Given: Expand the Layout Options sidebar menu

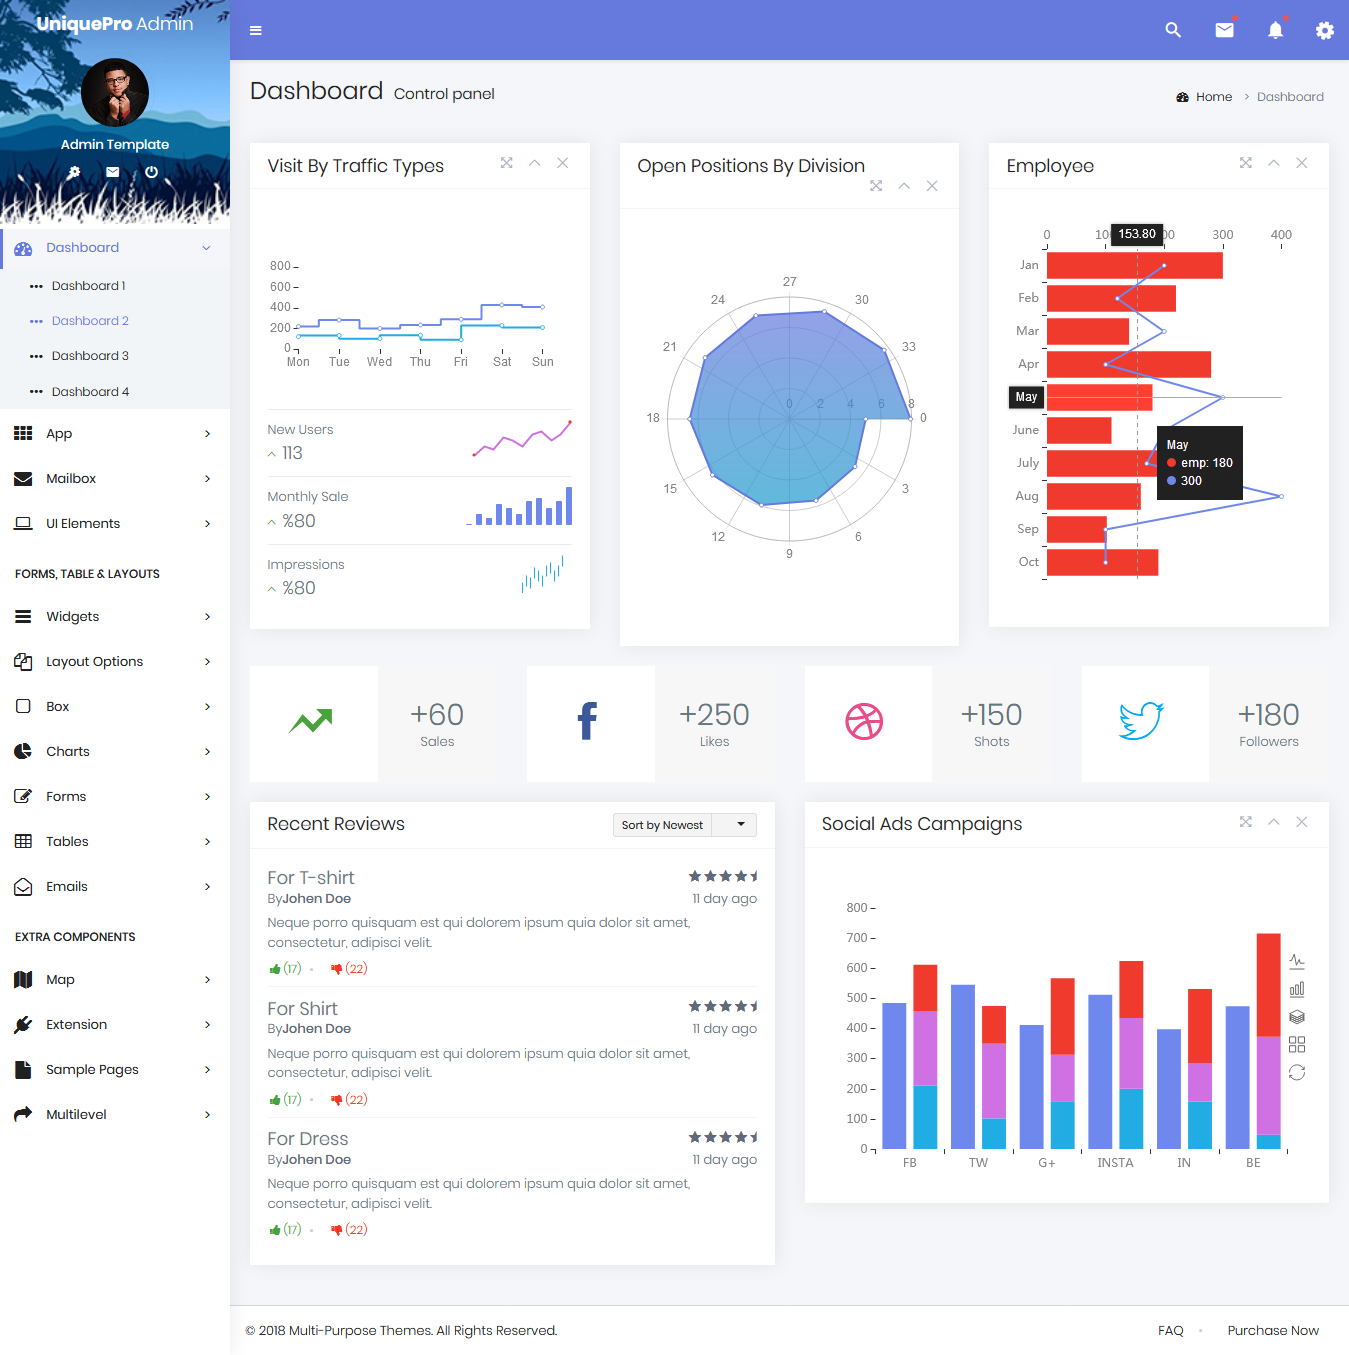Looking at the screenshot, I should [x=115, y=662].
